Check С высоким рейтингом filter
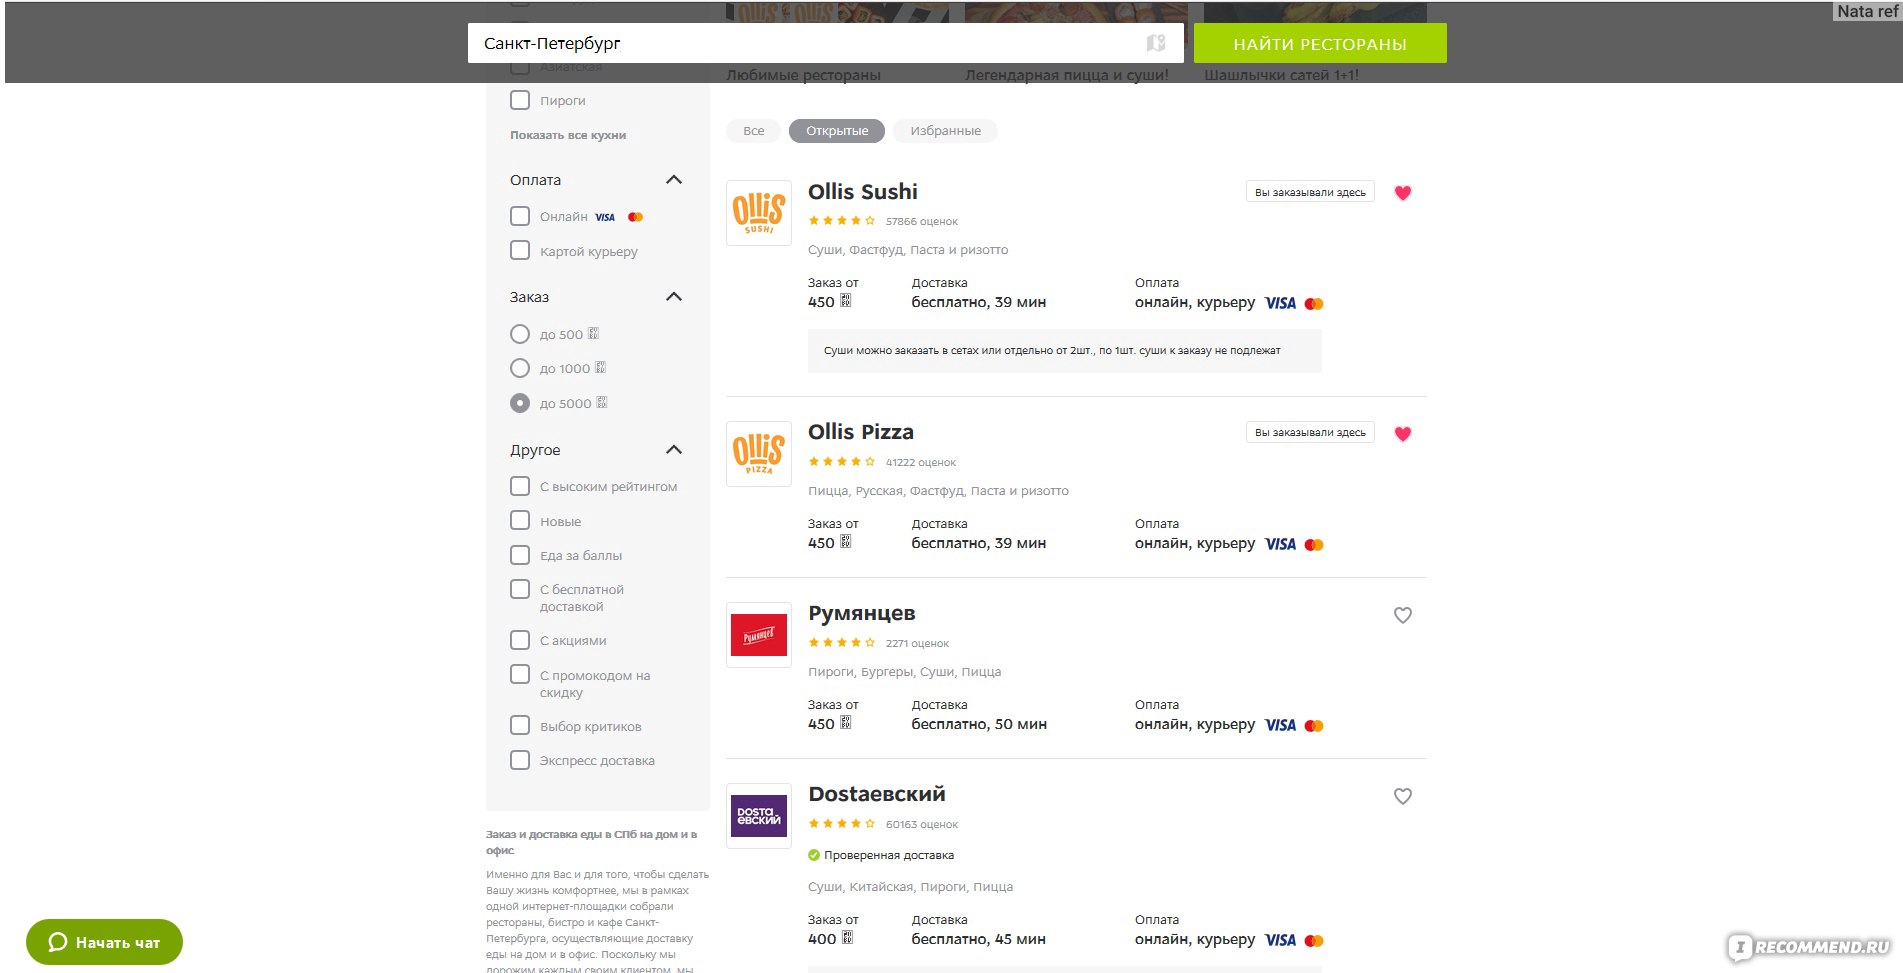1903x973 pixels. click(520, 486)
